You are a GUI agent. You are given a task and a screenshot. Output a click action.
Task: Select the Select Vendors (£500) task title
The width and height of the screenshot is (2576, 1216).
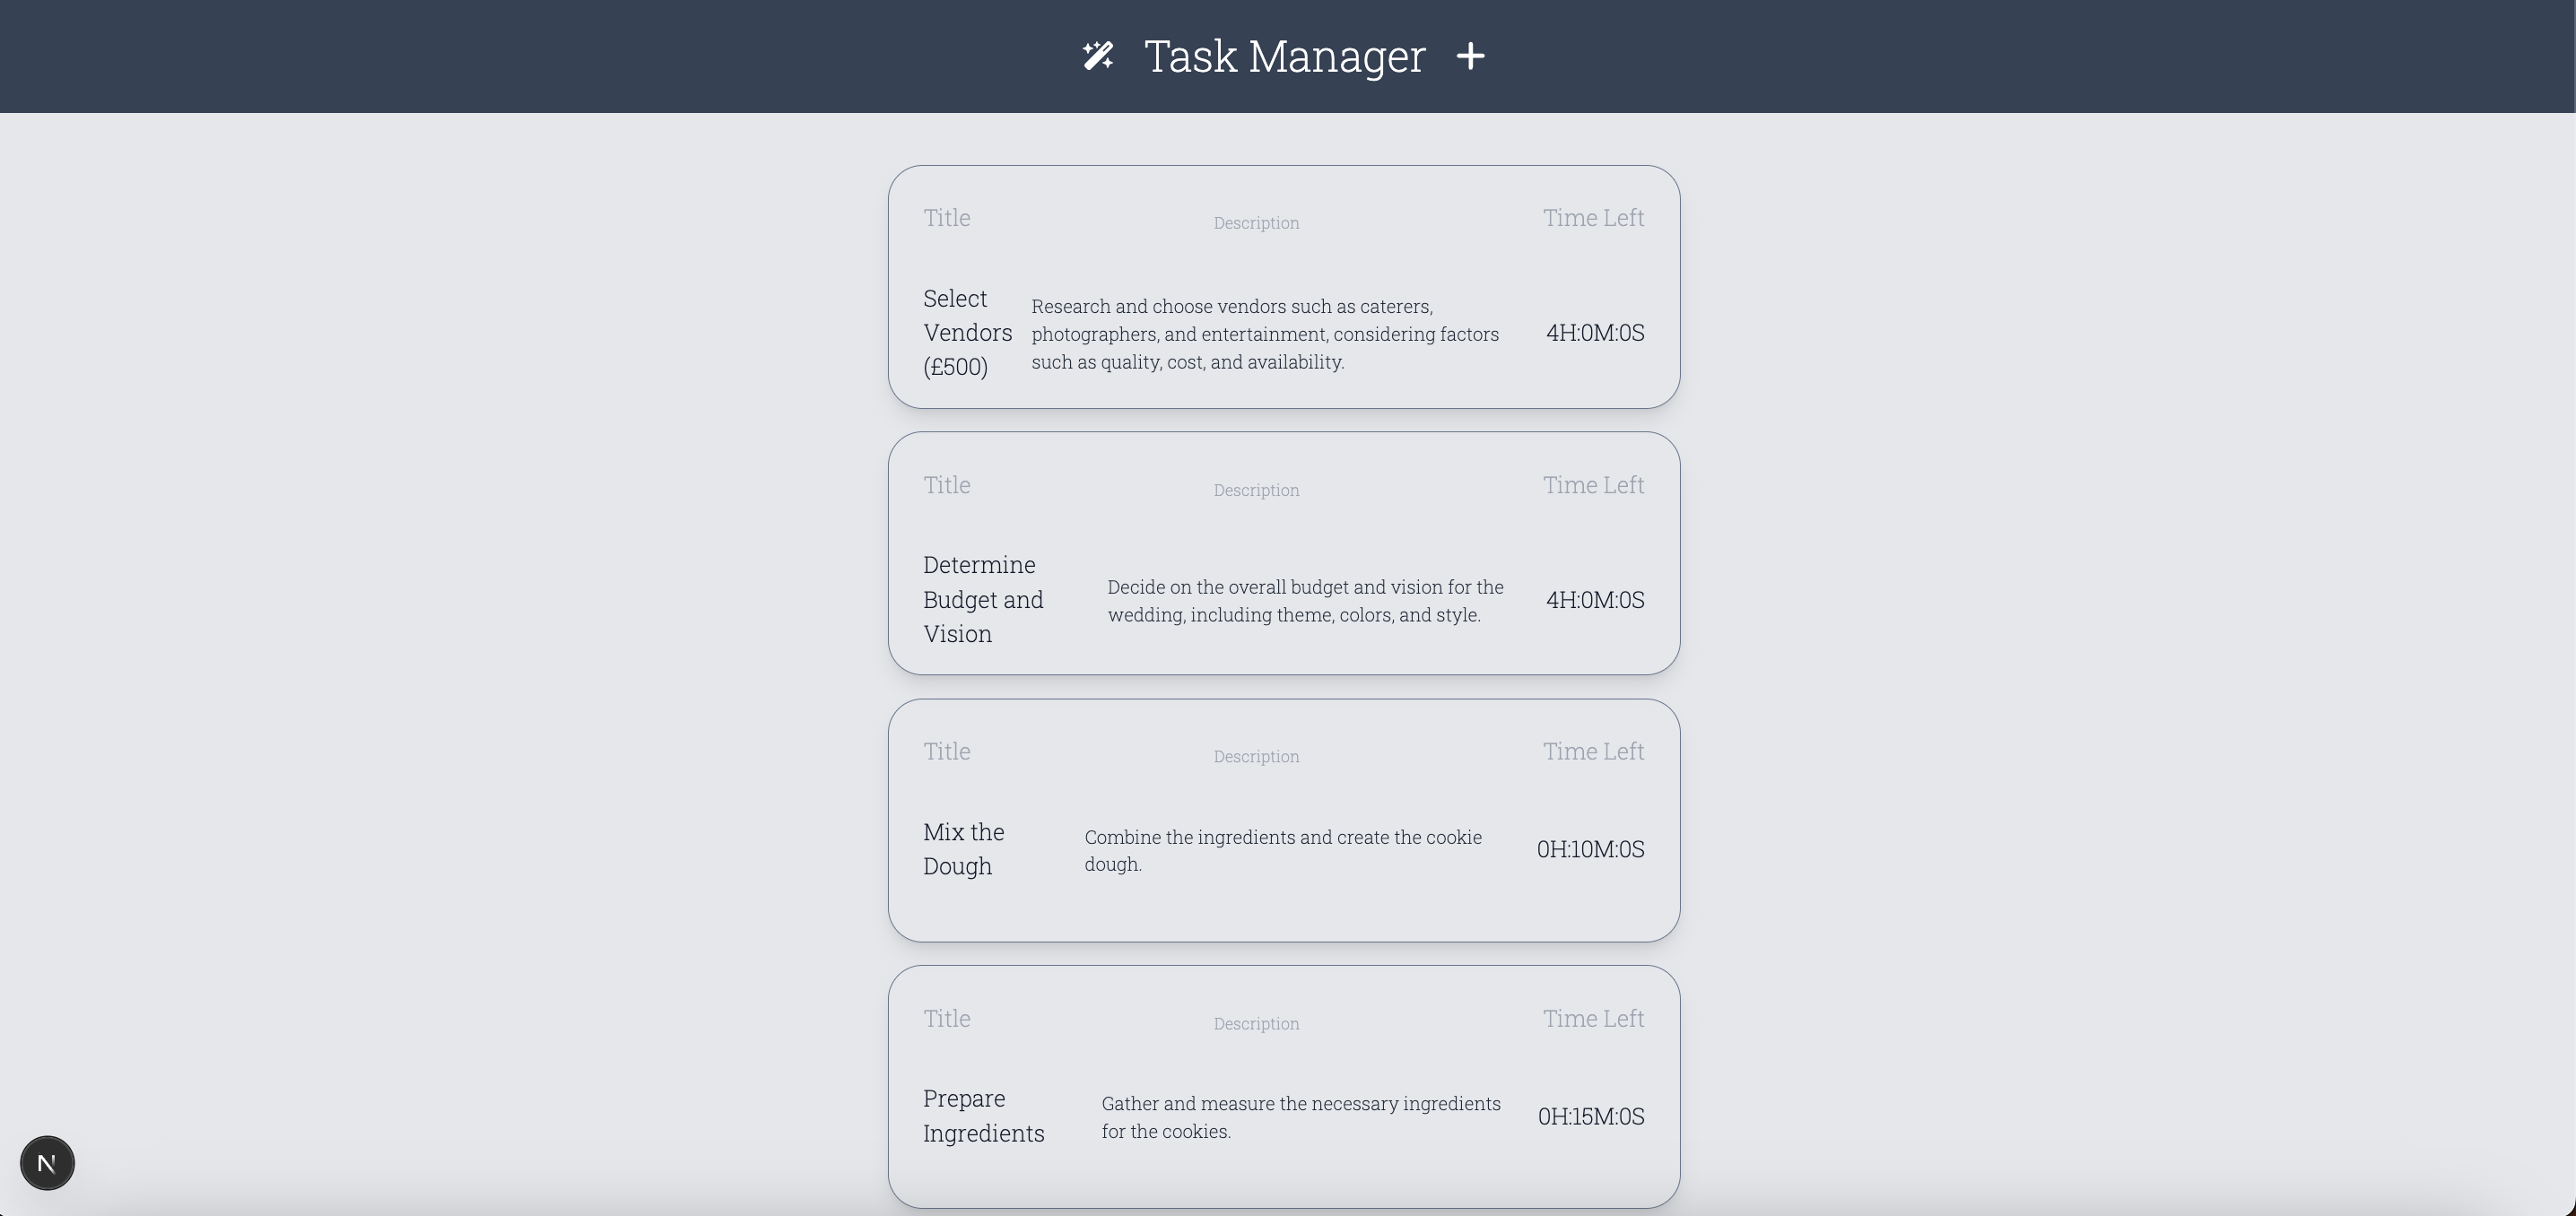click(x=968, y=332)
